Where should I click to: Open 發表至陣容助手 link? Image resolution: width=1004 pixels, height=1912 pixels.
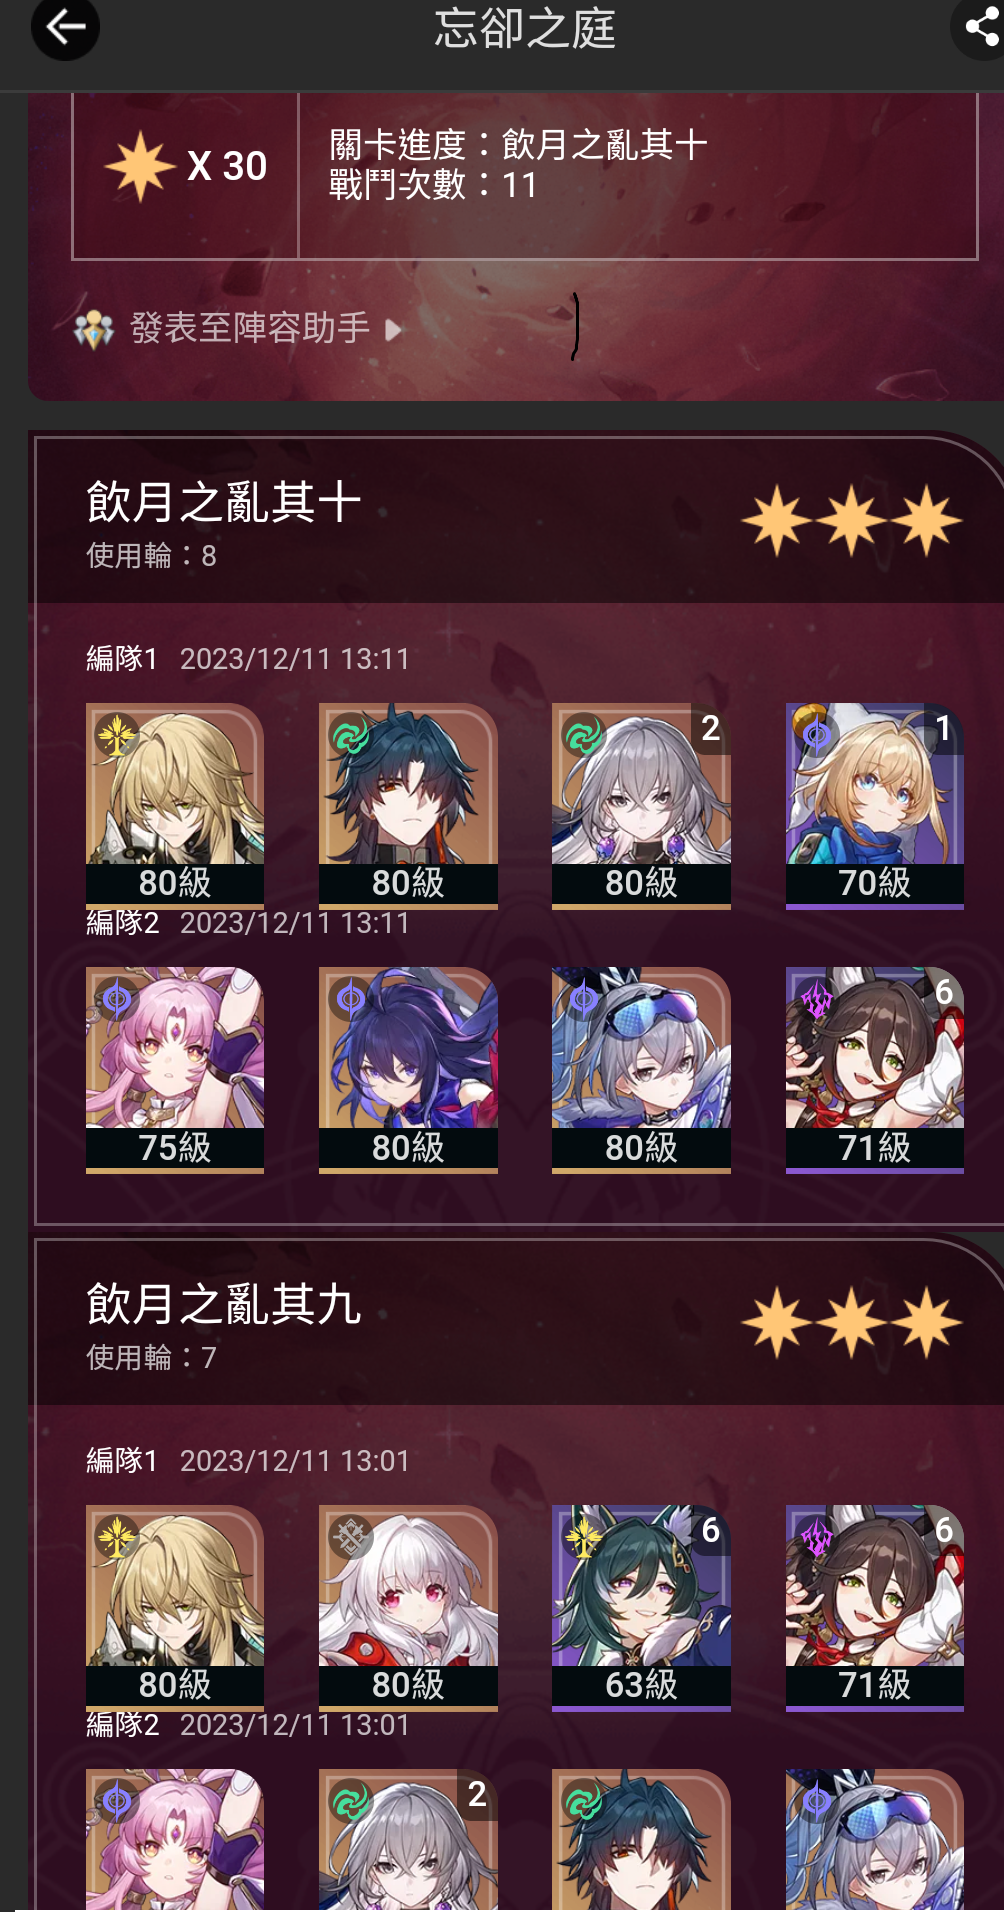pos(250,328)
